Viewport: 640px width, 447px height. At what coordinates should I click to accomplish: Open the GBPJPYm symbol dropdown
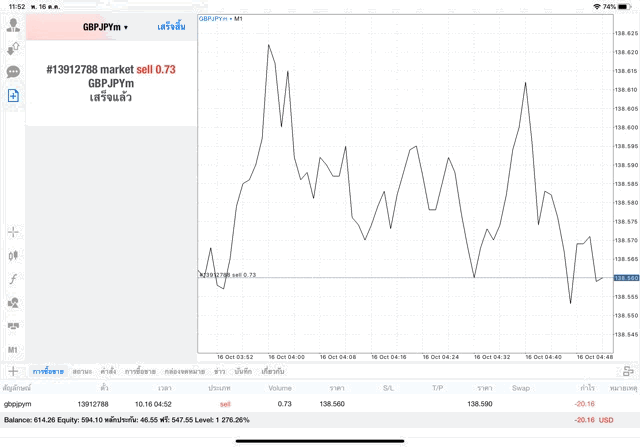(x=105, y=27)
